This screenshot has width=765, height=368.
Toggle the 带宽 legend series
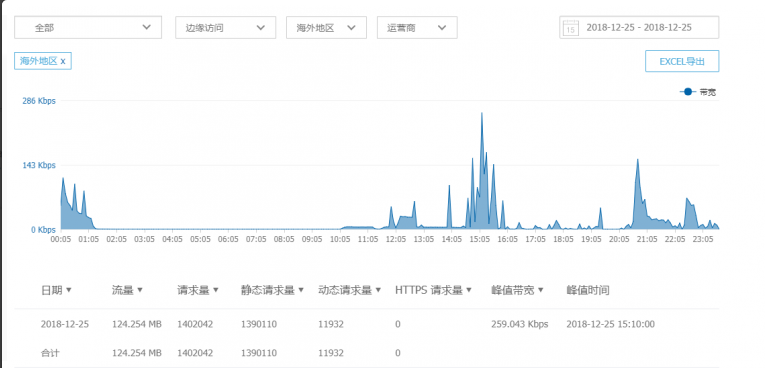click(x=698, y=92)
